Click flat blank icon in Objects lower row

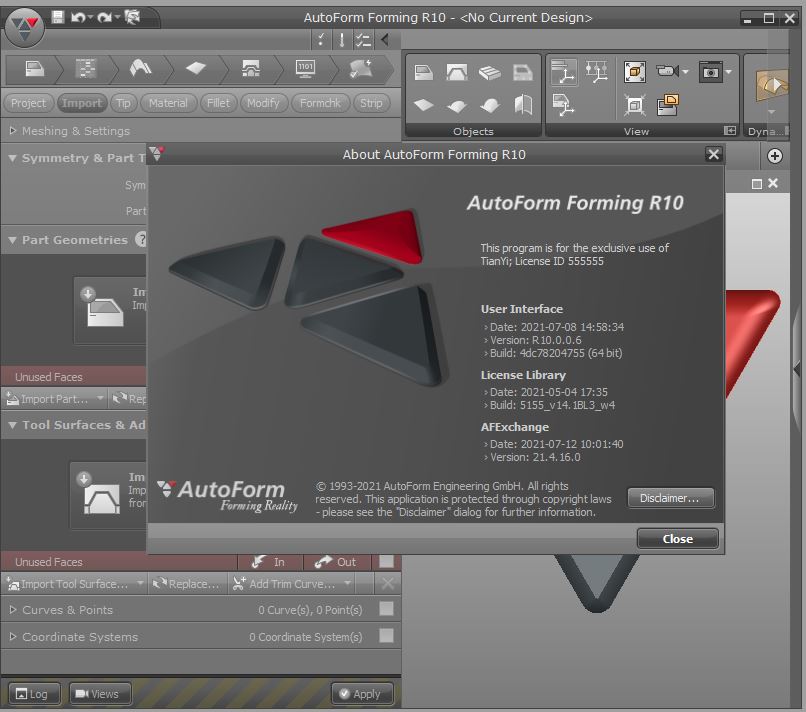pos(424,105)
